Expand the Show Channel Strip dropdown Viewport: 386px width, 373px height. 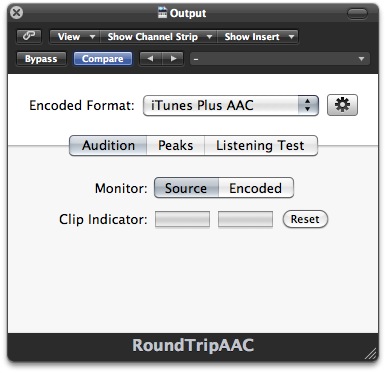pos(158,36)
